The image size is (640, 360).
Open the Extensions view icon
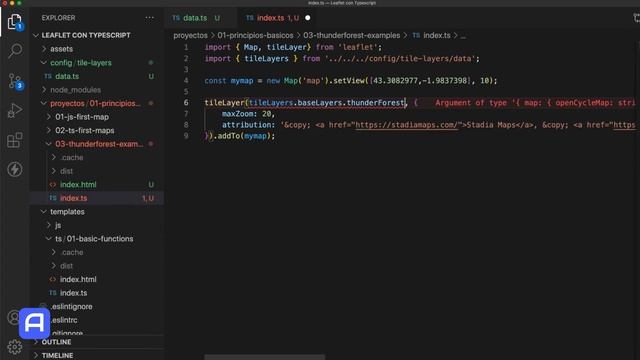tap(15, 140)
